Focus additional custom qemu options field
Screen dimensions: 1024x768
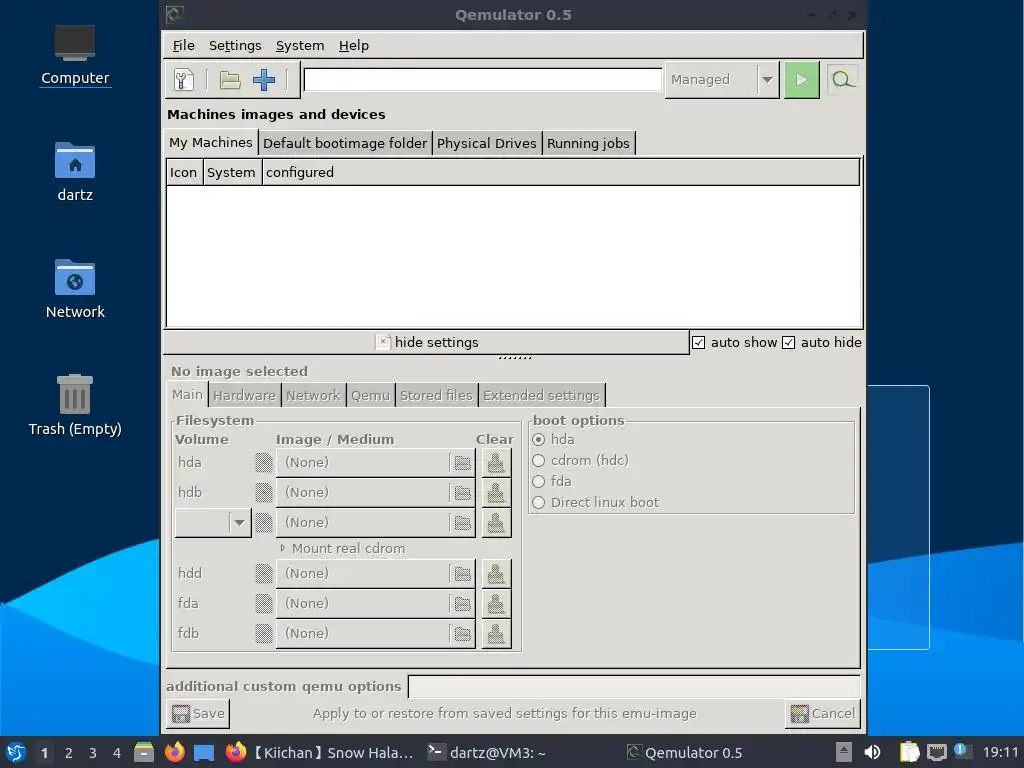pos(633,686)
